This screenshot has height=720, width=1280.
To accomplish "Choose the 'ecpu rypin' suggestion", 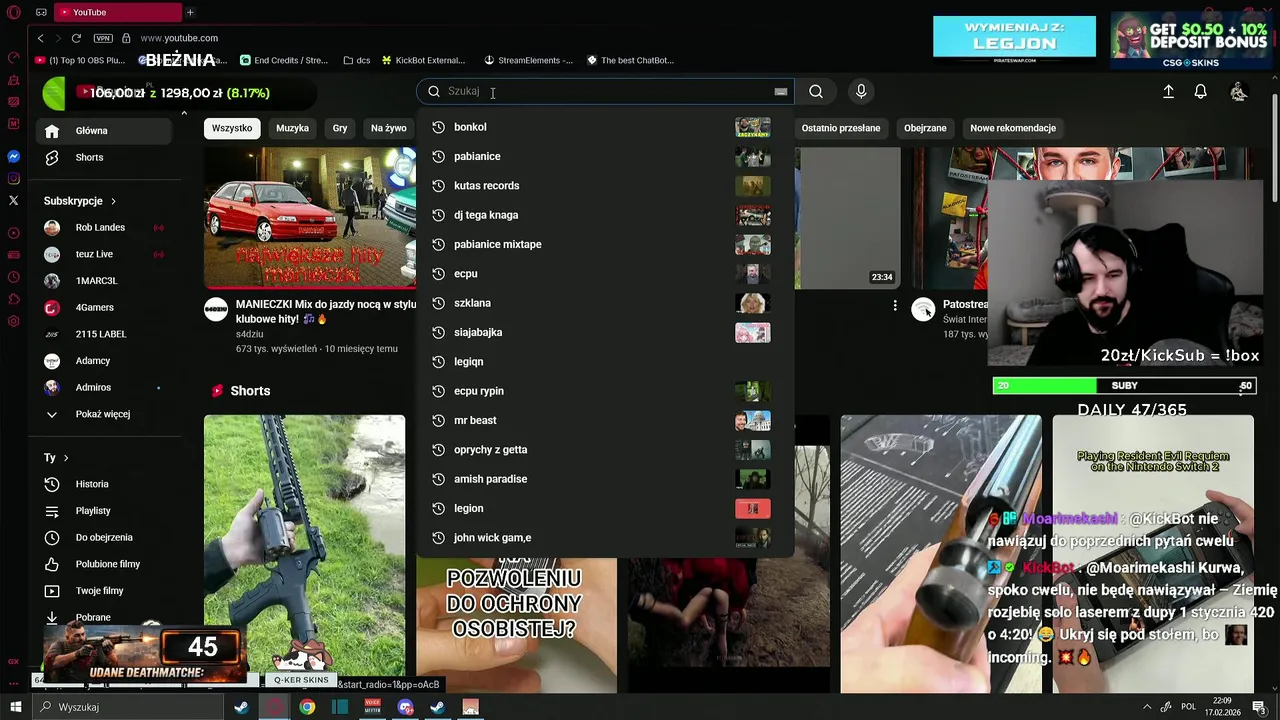I will [x=604, y=391].
